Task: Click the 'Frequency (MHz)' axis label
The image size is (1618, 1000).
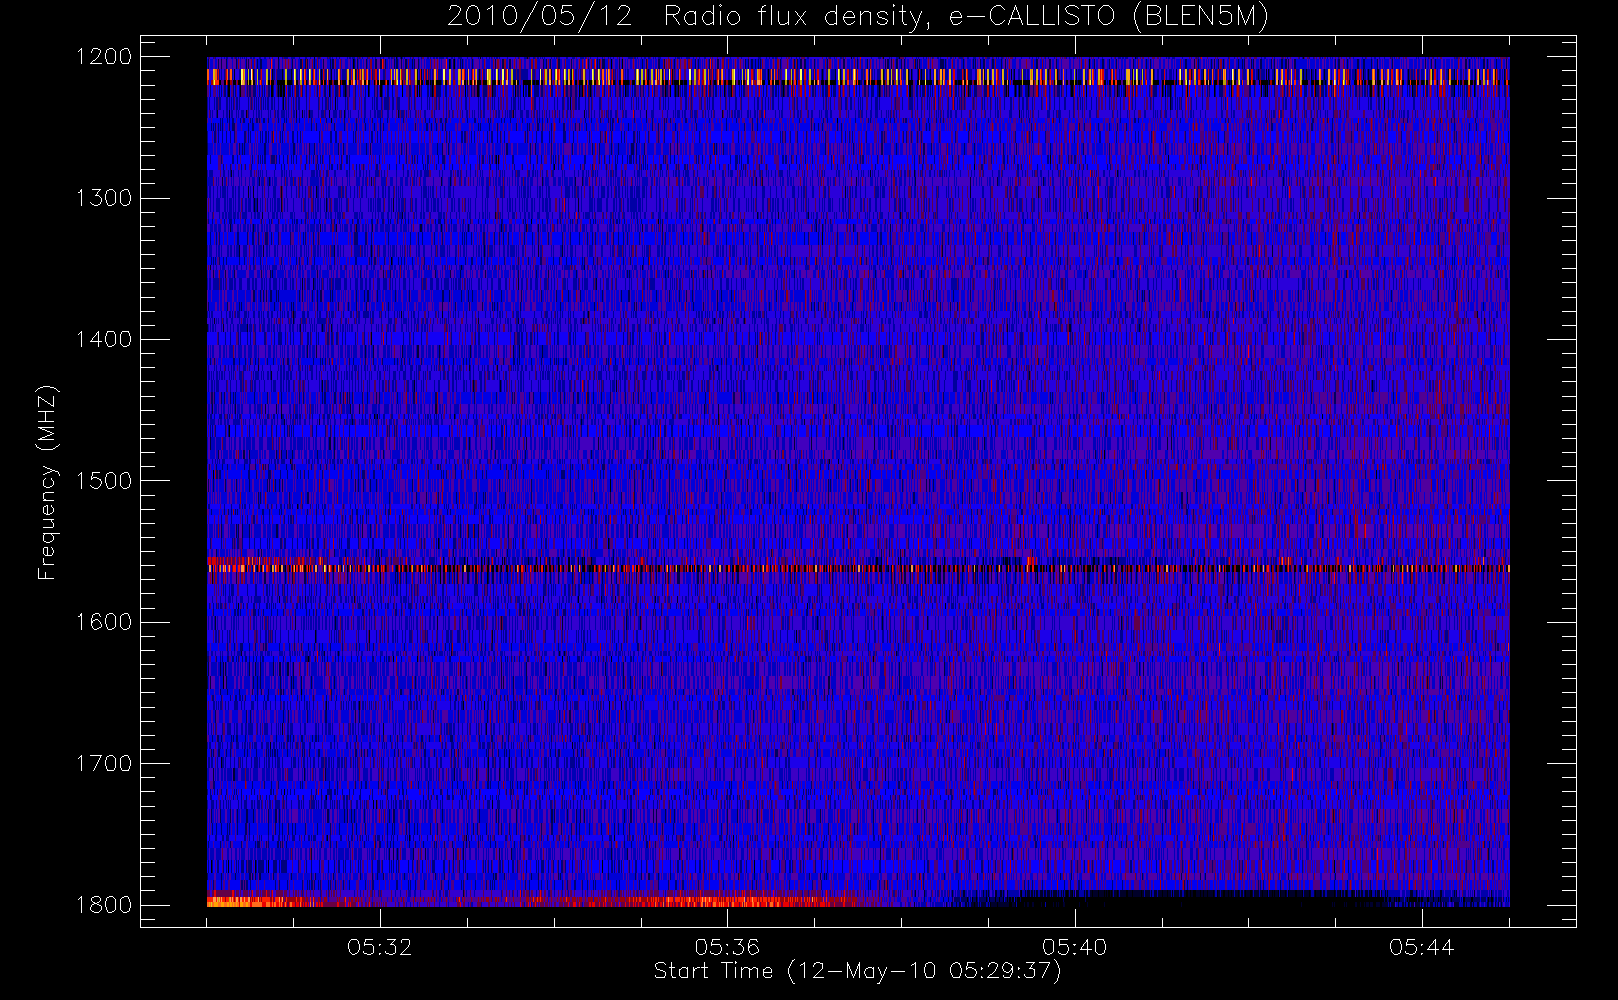Action: 46,482
